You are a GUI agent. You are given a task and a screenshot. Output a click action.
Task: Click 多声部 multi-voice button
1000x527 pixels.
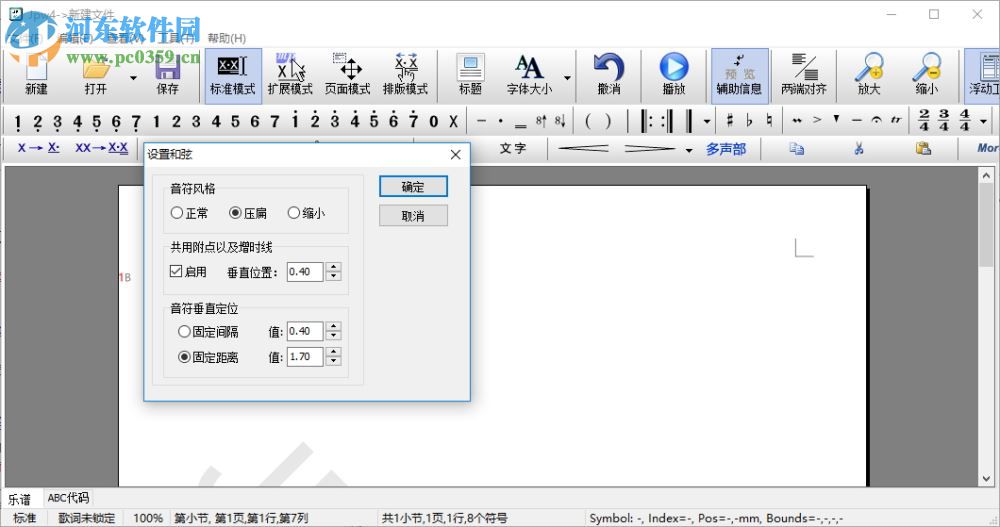click(x=726, y=149)
